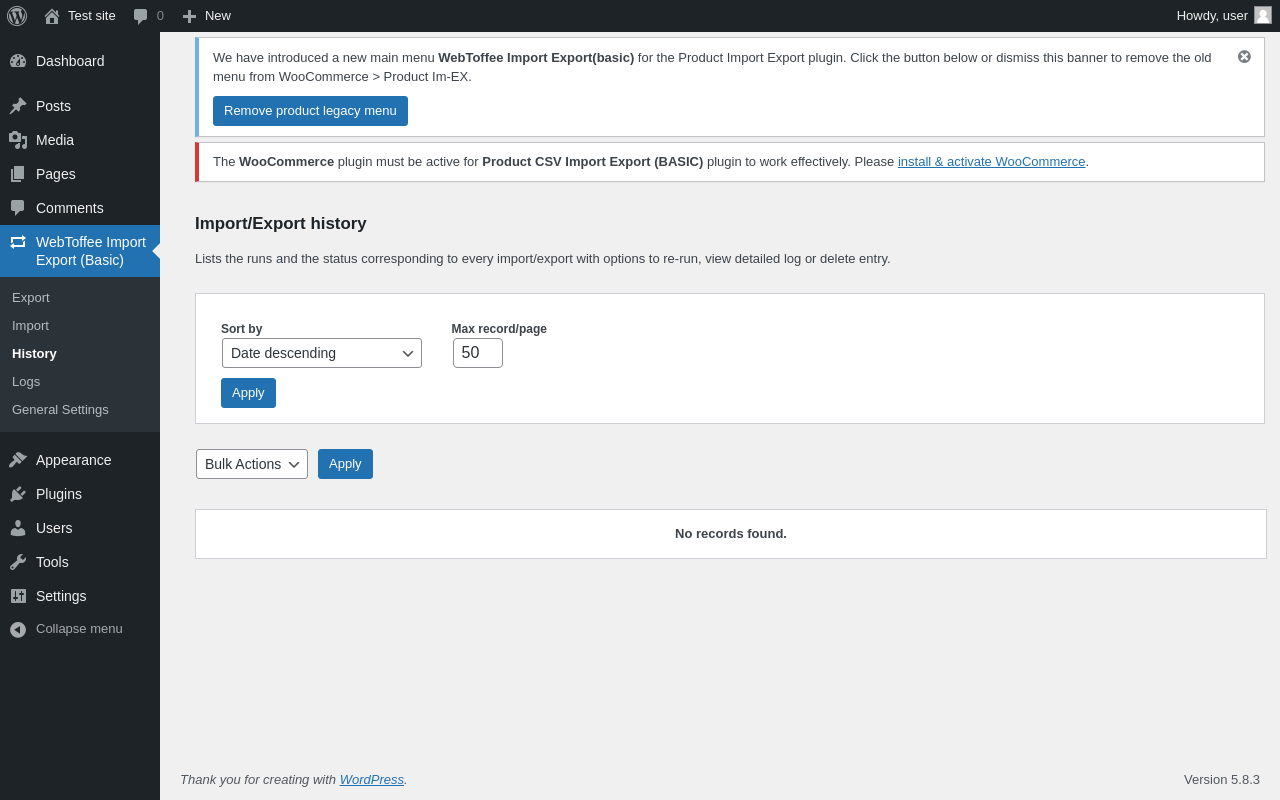Dismiss the banner with the close icon
Screen dimensions: 1280x800
pyautogui.click(x=1244, y=57)
